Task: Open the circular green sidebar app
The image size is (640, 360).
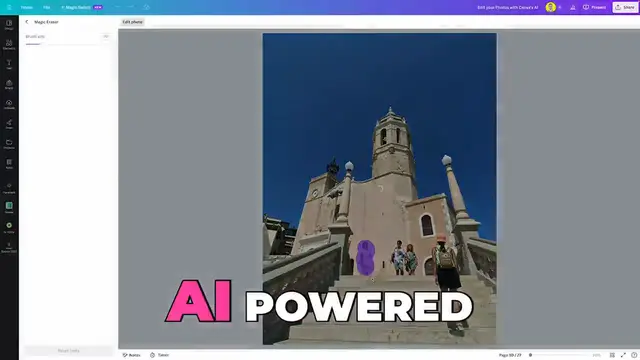Action: [x=9, y=227]
